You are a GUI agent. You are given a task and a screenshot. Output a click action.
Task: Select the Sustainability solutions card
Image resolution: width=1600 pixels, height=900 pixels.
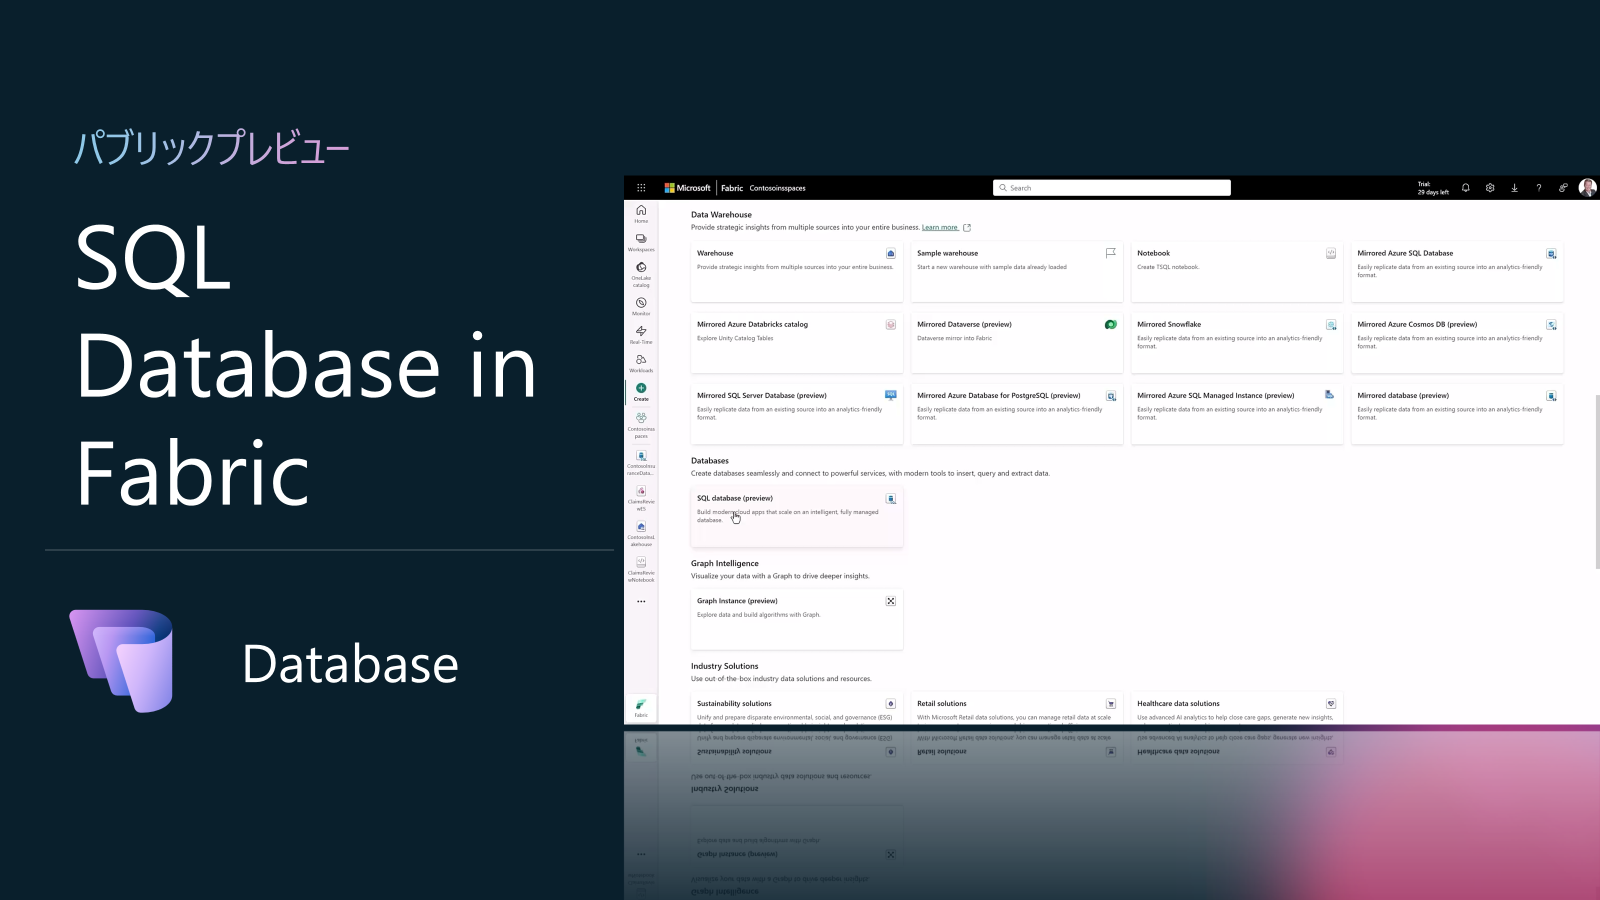797,709
